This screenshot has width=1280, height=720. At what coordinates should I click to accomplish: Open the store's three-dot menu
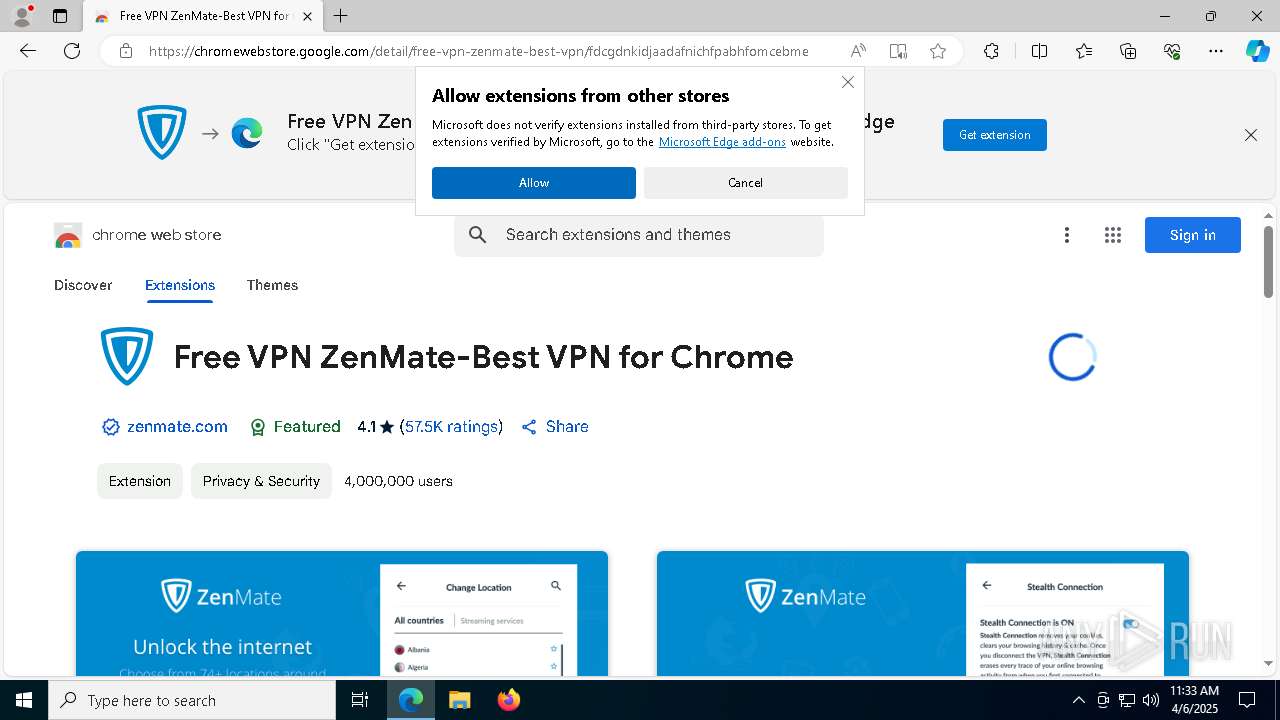pyautogui.click(x=1067, y=235)
